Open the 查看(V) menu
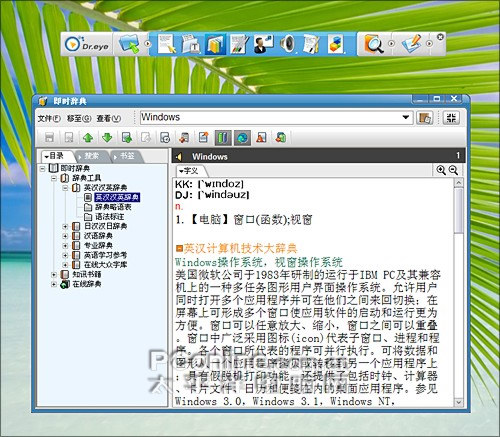This screenshot has width=500, height=437. click(x=109, y=118)
